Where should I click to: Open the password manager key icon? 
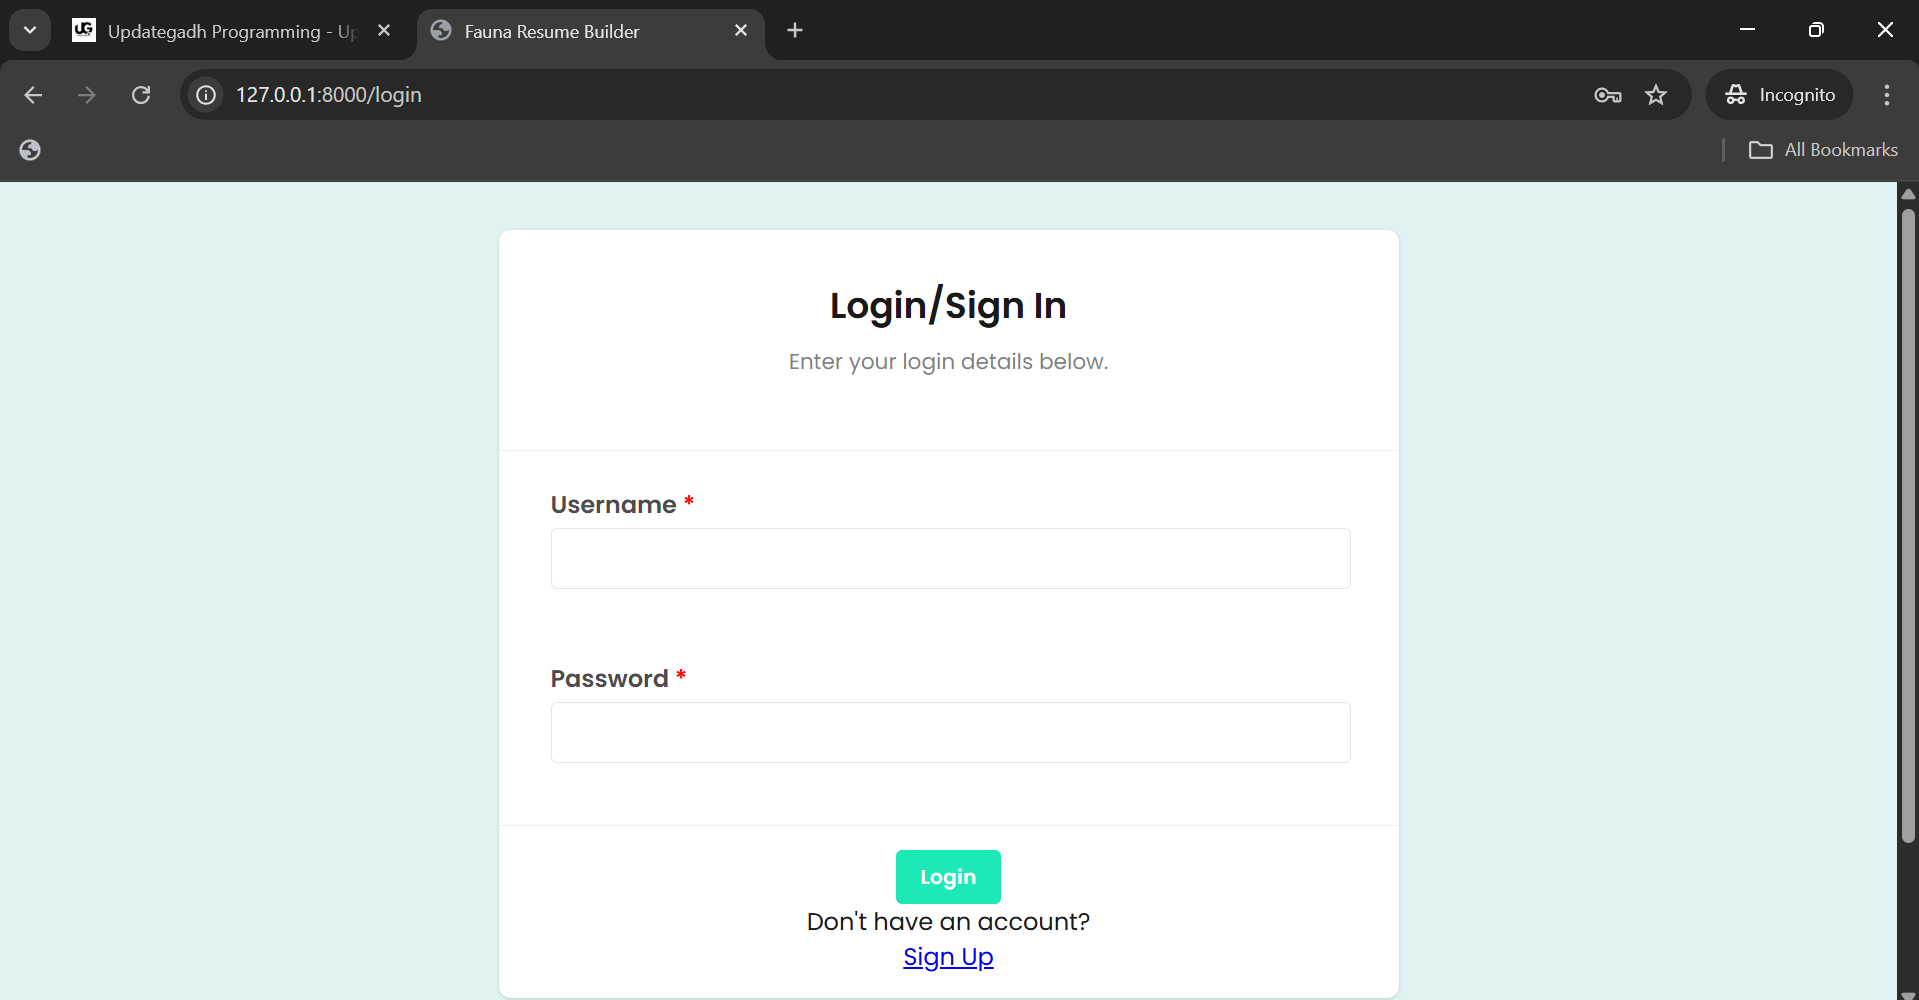tap(1607, 95)
